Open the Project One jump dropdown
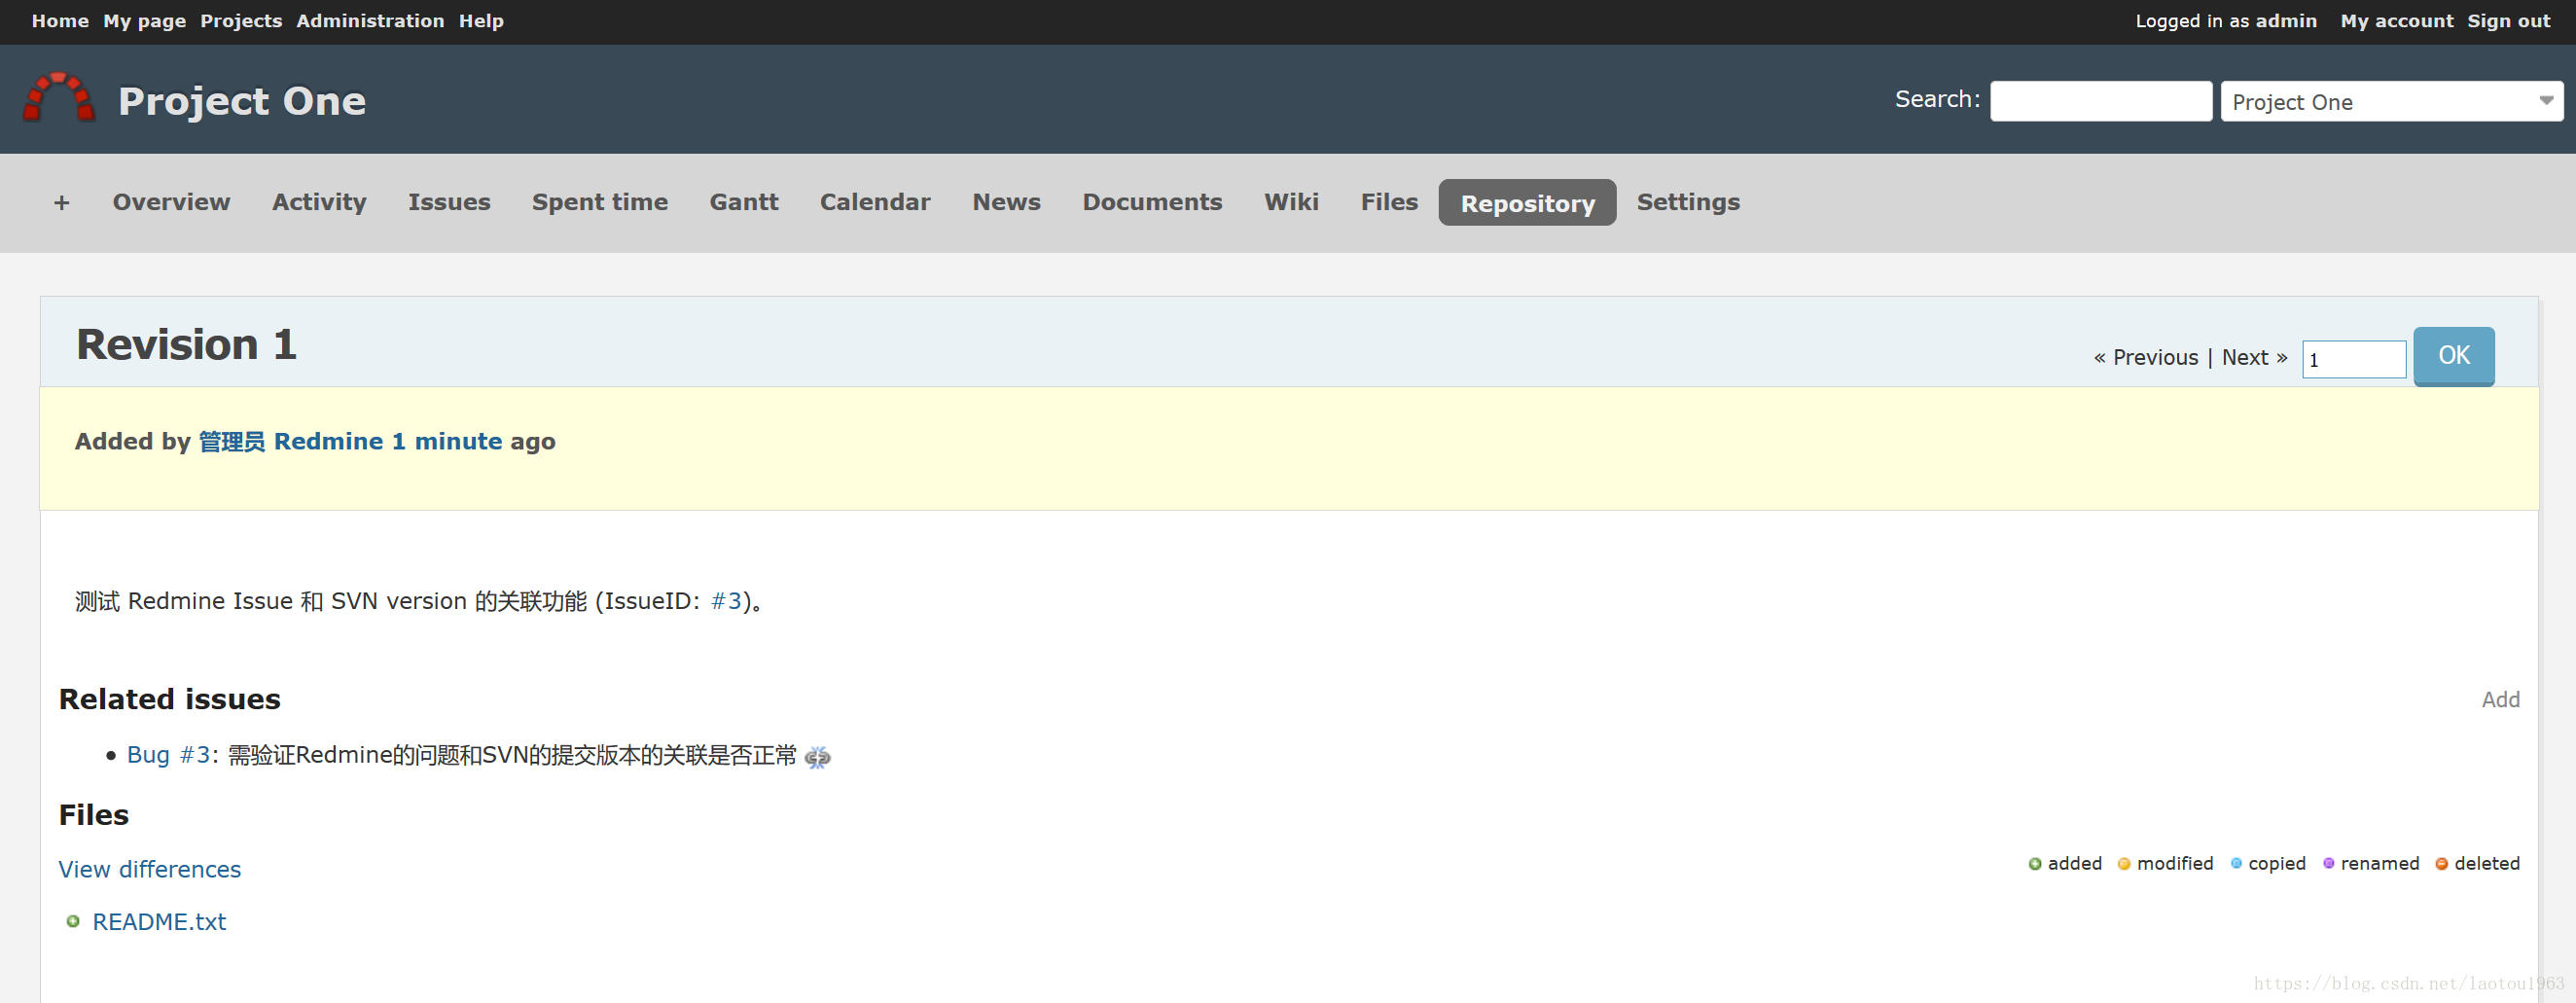 coord(2391,101)
